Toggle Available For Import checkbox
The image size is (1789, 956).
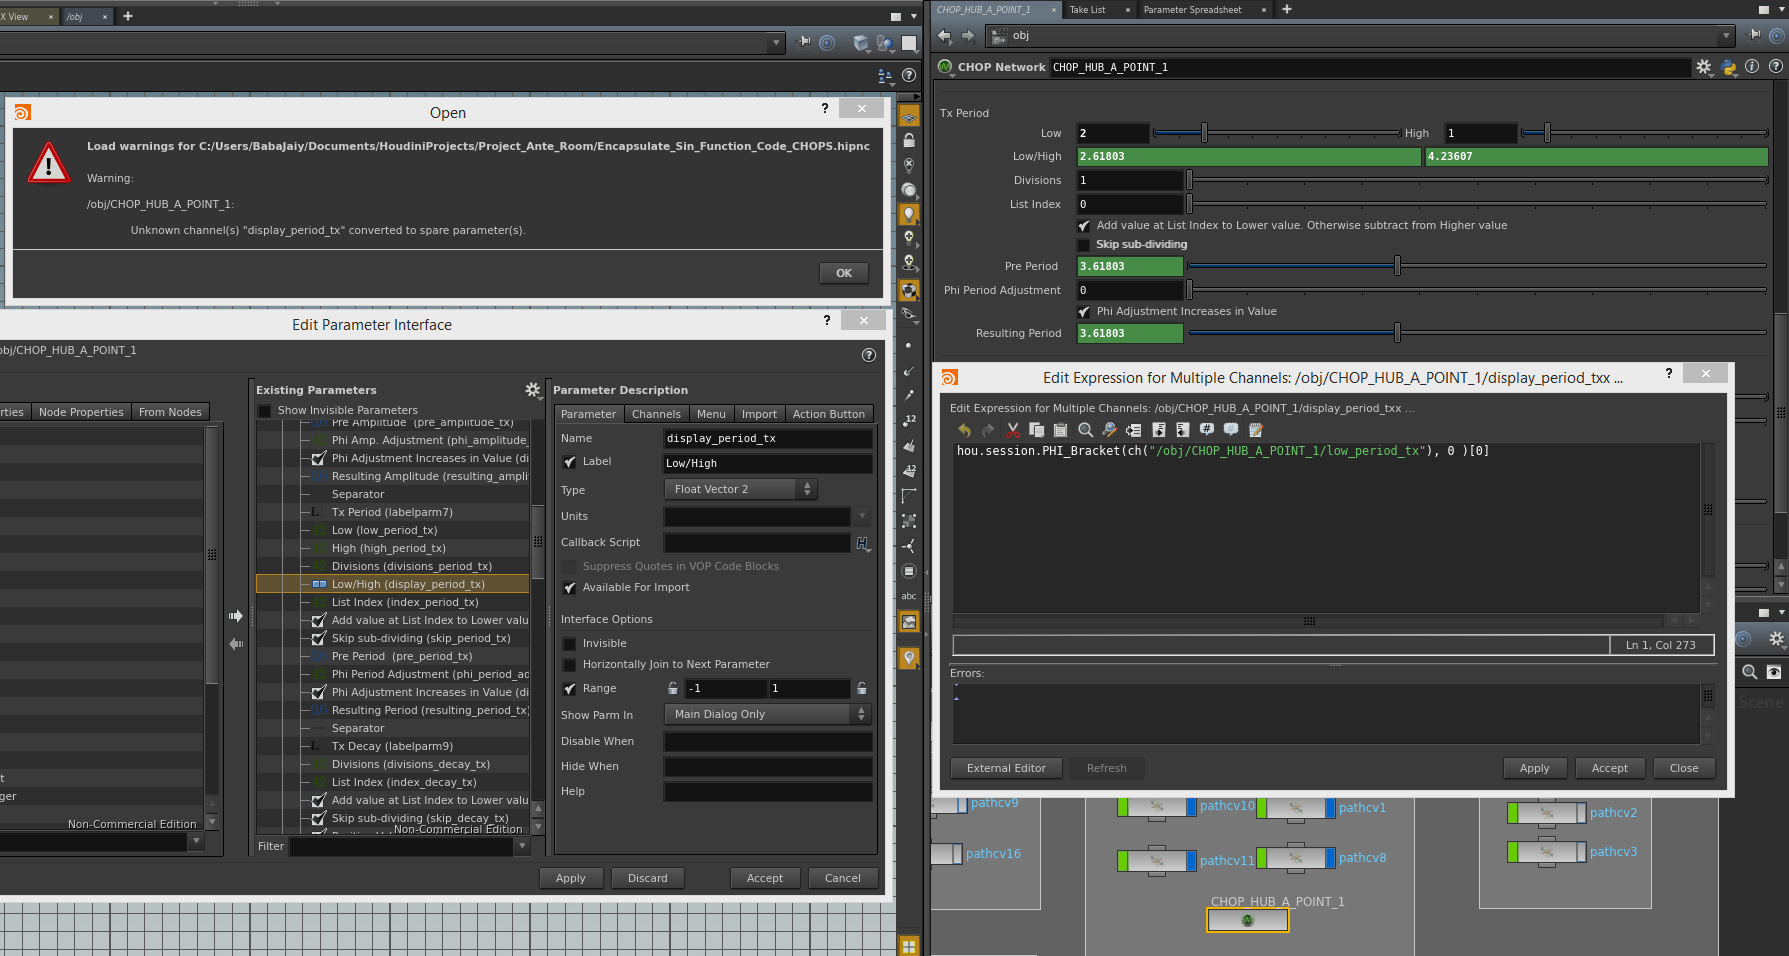click(x=569, y=588)
